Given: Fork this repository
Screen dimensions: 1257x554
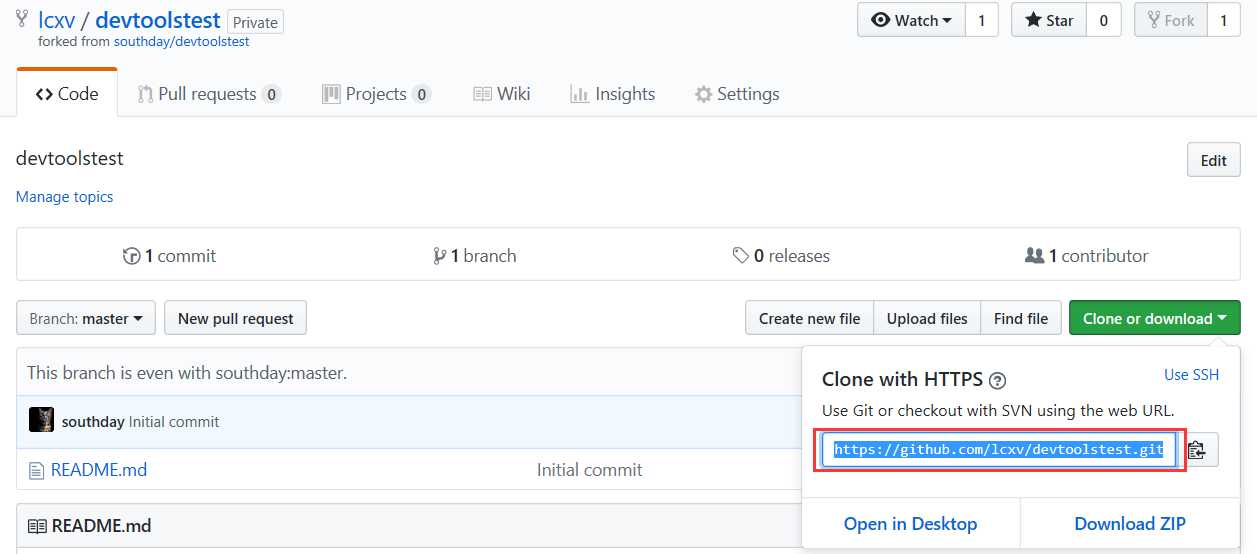Looking at the screenshot, I should 1171,20.
